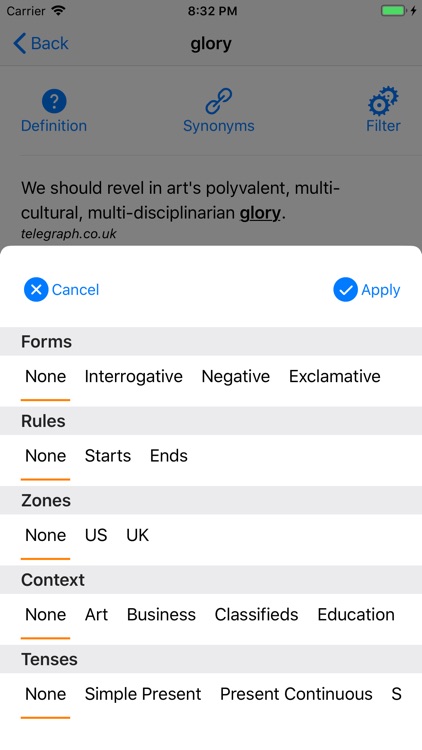422x750 pixels.
Task: Select Ends under Rules
Action: [169, 456]
